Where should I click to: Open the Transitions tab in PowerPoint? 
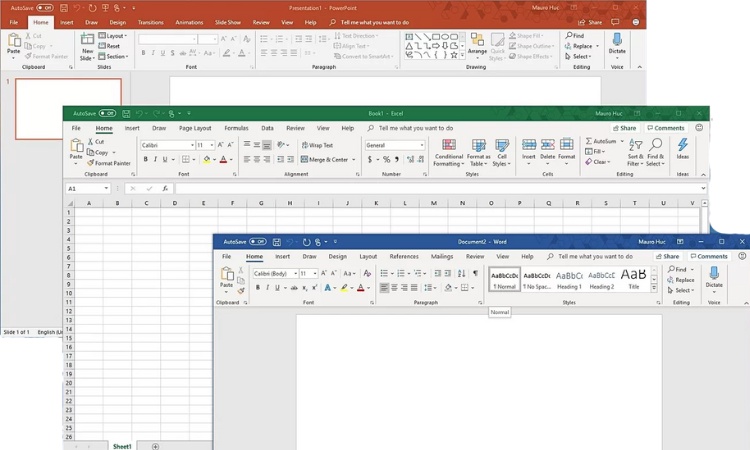coord(151,22)
